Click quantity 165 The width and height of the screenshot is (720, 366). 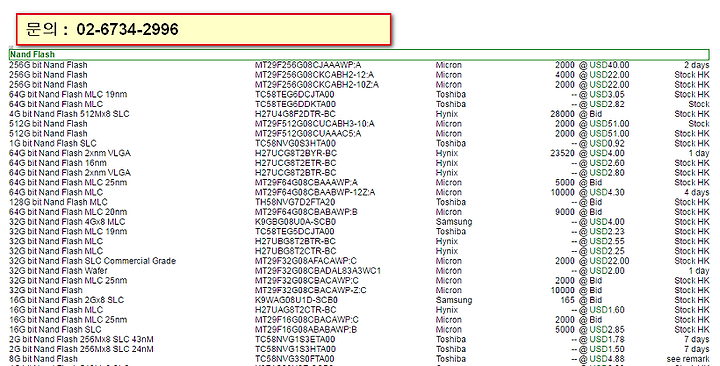[568, 300]
